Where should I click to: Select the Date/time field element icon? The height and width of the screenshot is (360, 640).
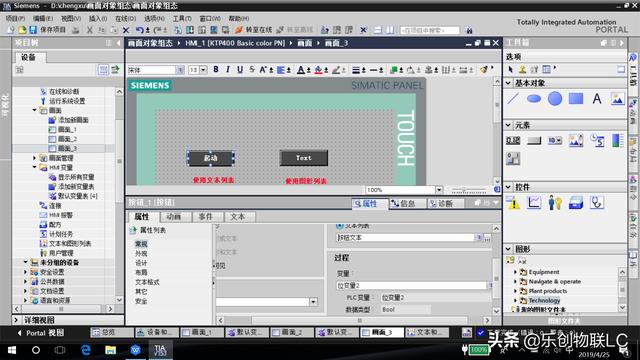pyautogui.click(x=597, y=140)
